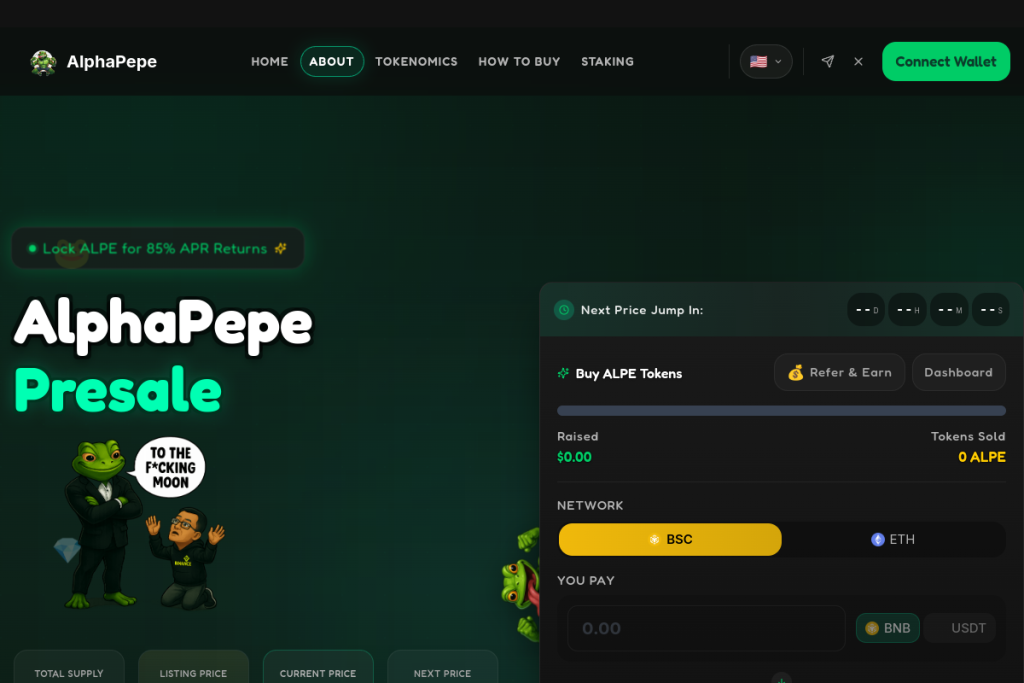Select the BSC network option
This screenshot has width=1024, height=683.
670,539
